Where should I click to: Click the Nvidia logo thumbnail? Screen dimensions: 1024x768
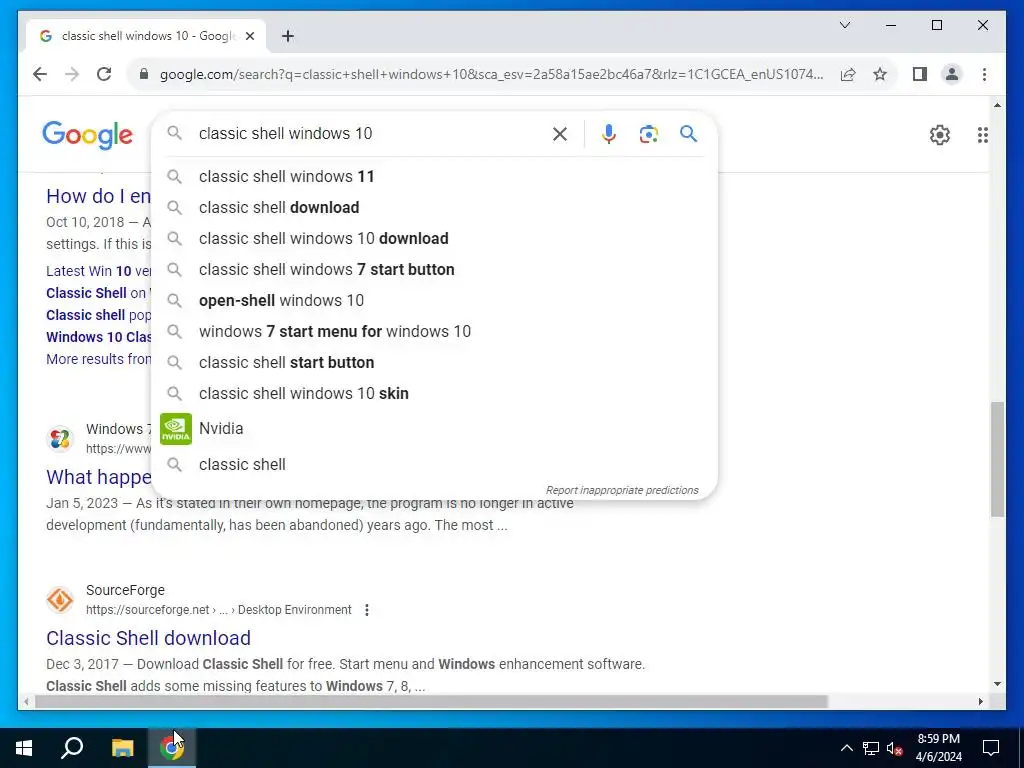[176, 429]
